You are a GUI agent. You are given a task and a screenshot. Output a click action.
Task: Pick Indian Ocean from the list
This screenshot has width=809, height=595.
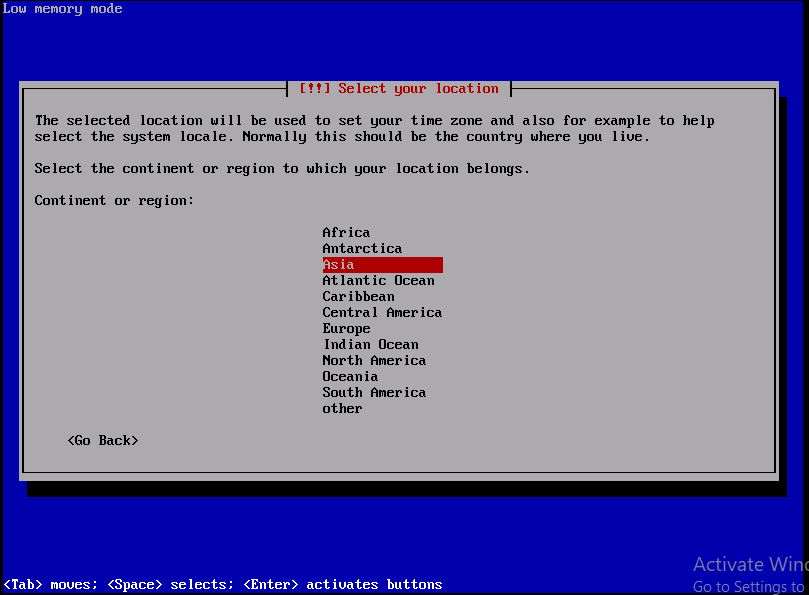pos(370,345)
